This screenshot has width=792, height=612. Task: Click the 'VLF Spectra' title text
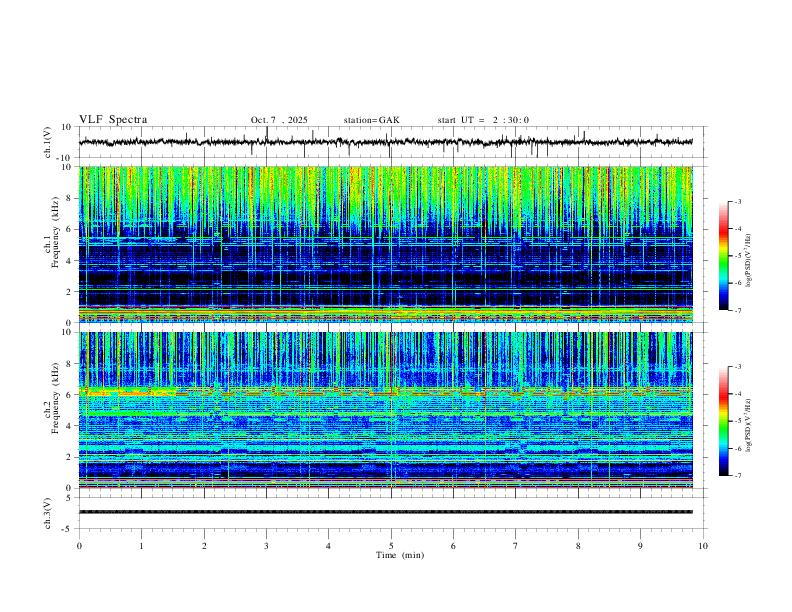[x=113, y=120]
